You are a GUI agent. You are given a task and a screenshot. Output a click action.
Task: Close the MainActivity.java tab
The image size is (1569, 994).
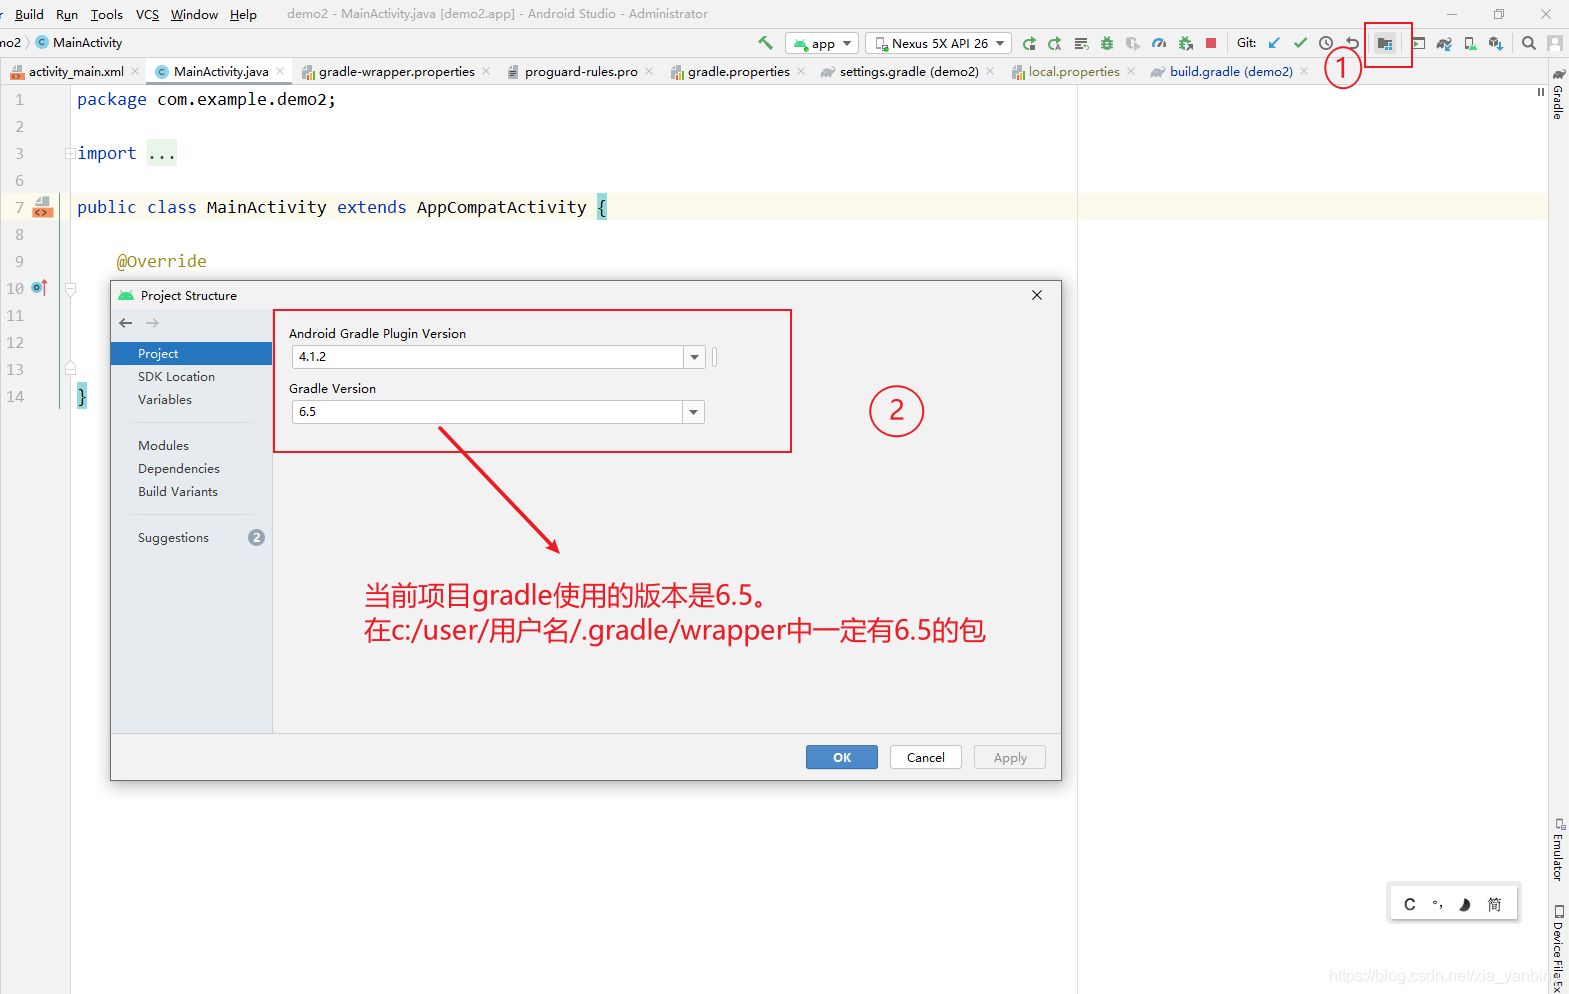pyautogui.click(x=280, y=71)
